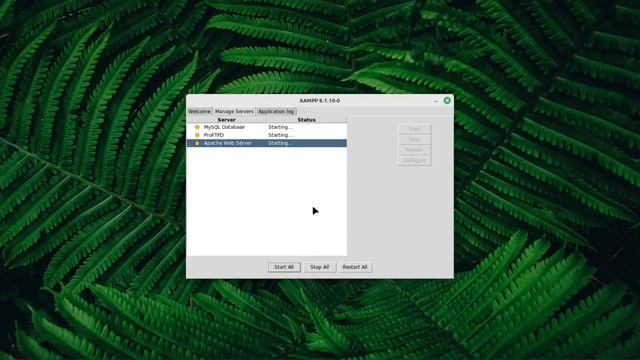Click the Stop All button

pos(320,267)
